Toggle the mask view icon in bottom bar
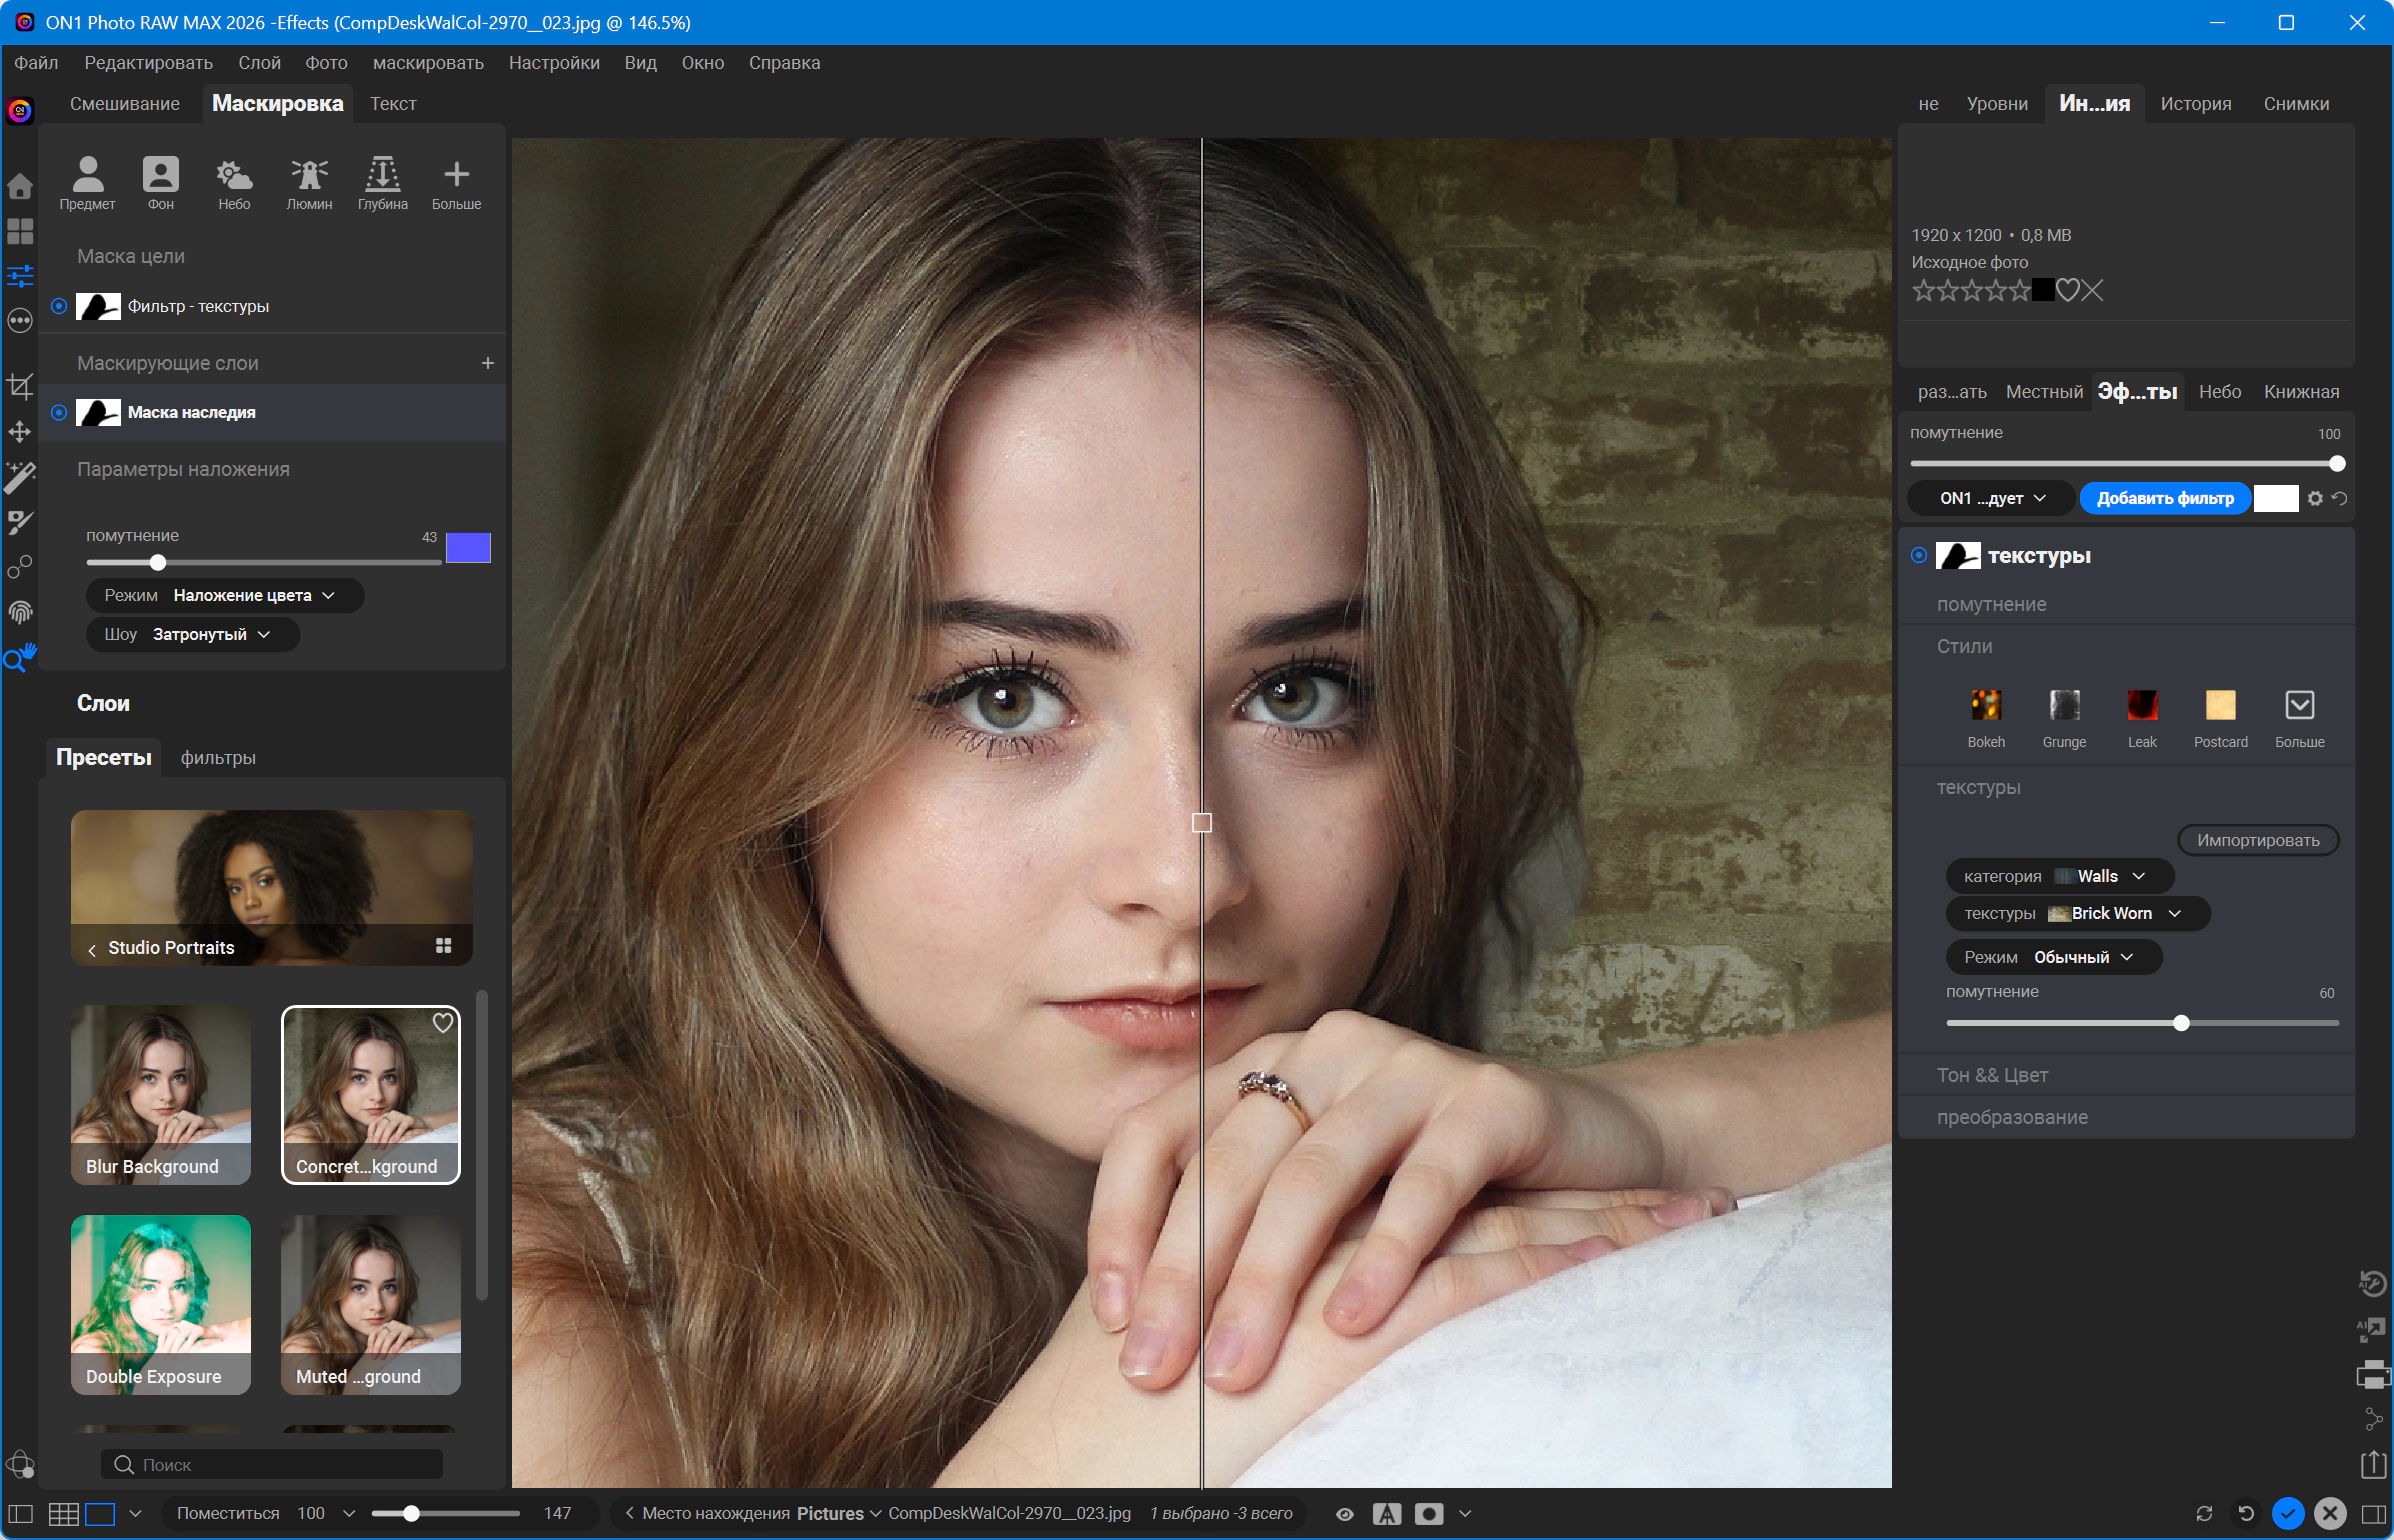This screenshot has width=2394, height=1540. (1429, 1514)
